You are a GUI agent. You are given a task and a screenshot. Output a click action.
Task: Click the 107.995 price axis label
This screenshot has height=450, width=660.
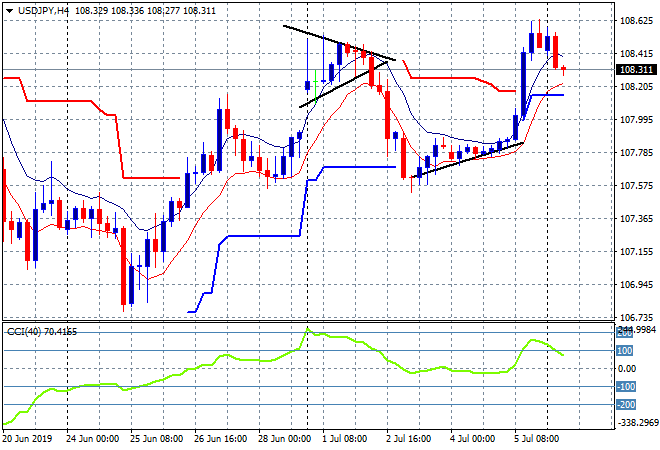(636, 120)
